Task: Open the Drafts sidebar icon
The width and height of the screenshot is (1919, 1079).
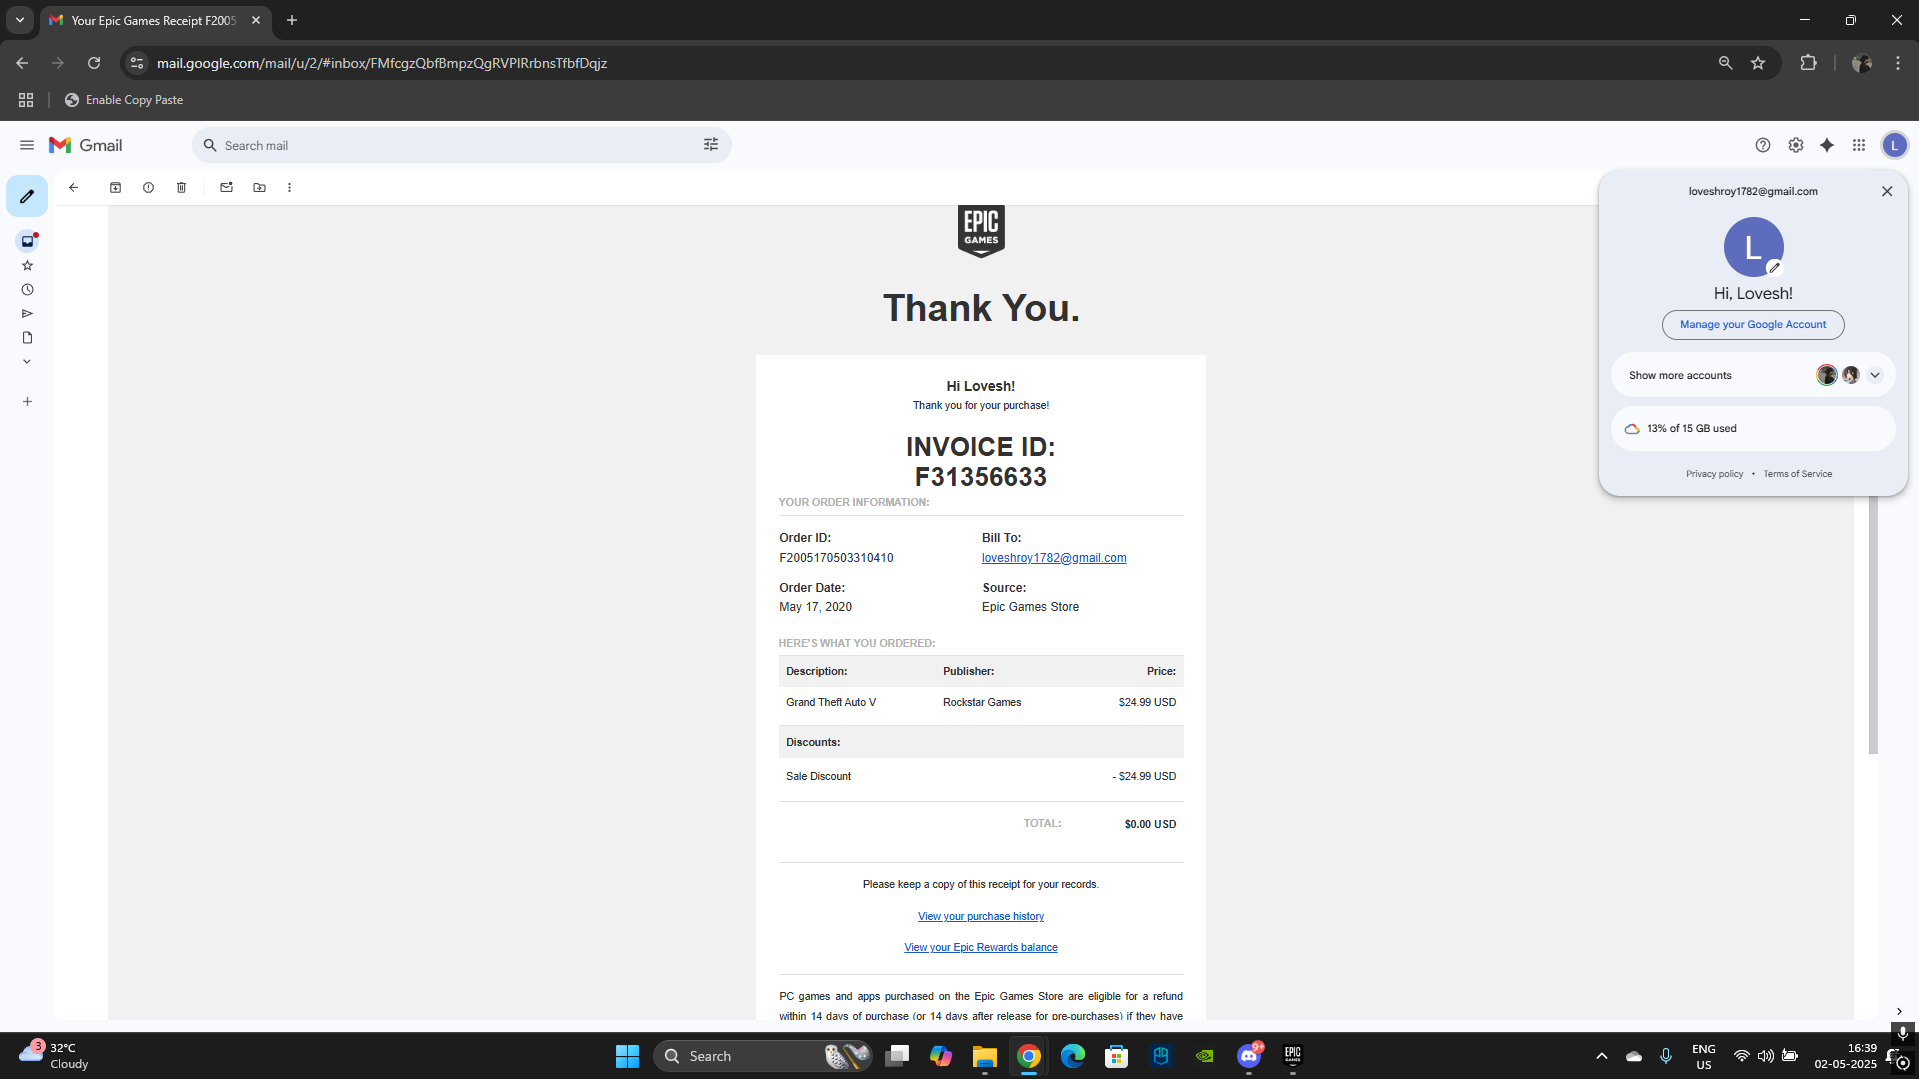Action: 27,337
